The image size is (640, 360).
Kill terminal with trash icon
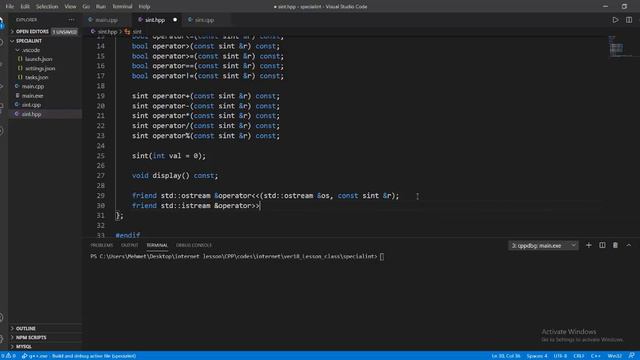click(615, 245)
